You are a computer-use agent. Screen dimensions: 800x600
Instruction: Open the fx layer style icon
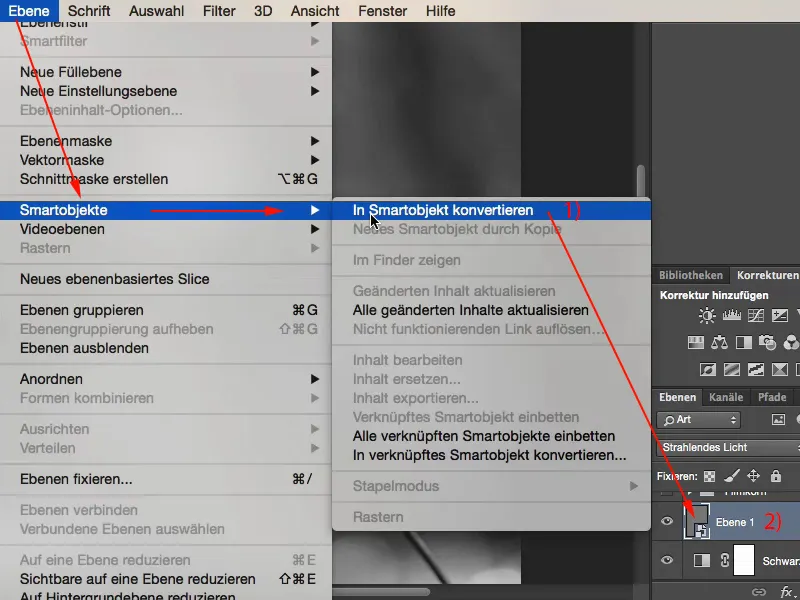coord(786,592)
